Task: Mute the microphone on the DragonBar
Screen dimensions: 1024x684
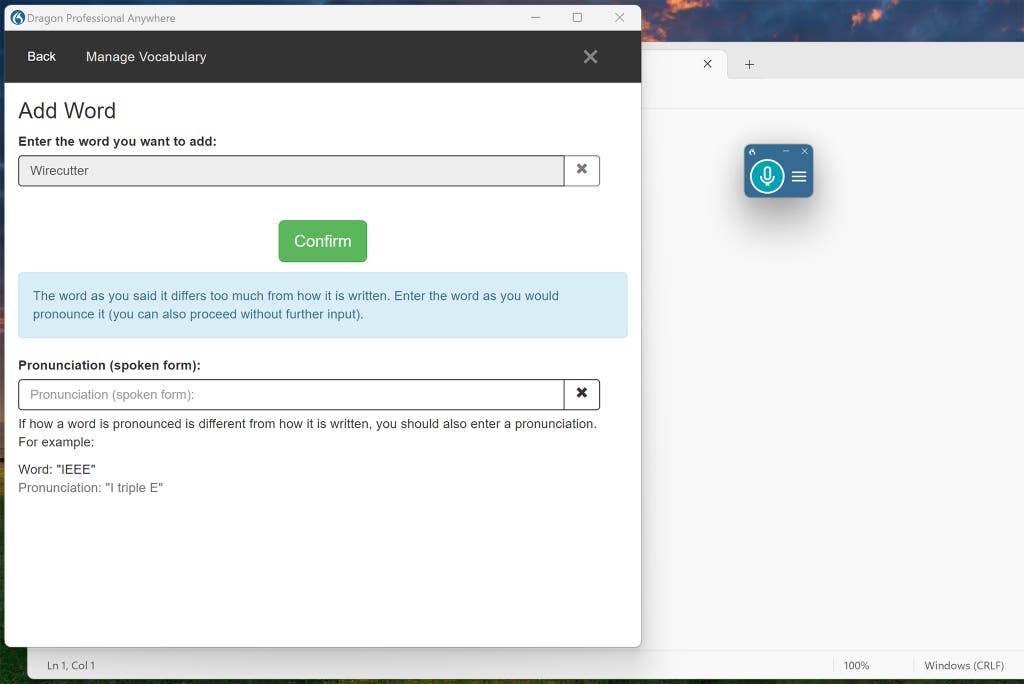Action: pos(767,175)
